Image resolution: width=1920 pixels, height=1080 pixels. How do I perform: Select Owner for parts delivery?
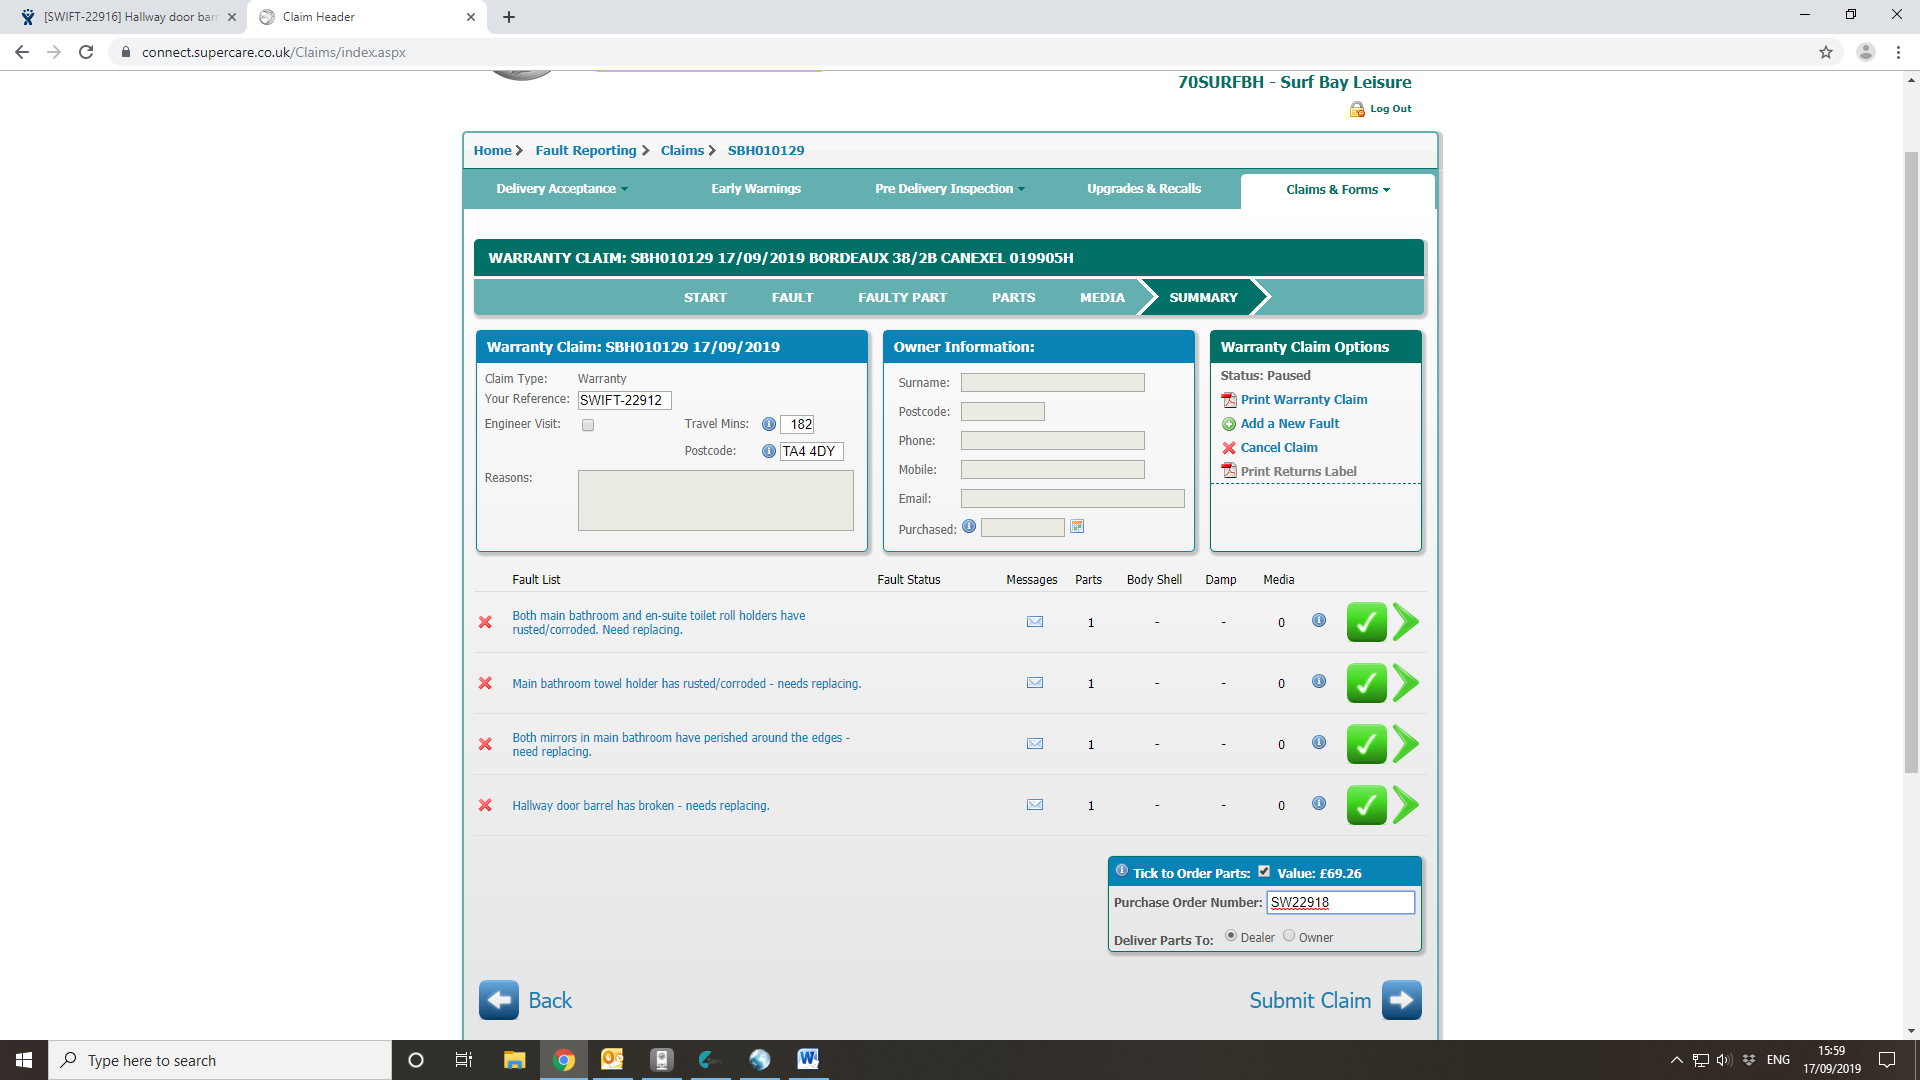tap(1289, 936)
